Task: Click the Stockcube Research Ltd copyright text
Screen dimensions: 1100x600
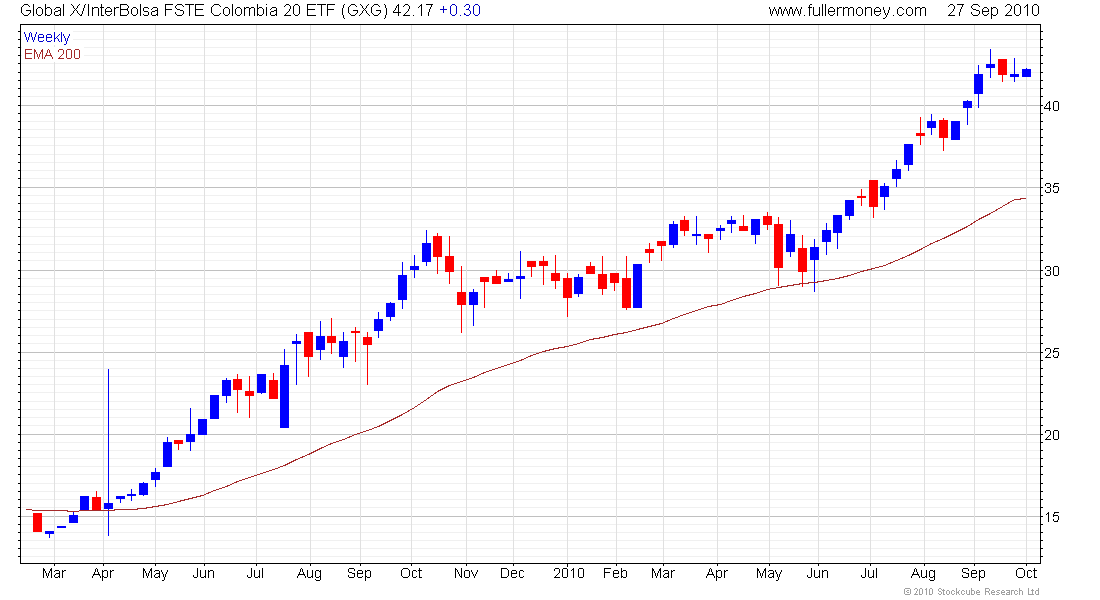Action: click(x=972, y=592)
